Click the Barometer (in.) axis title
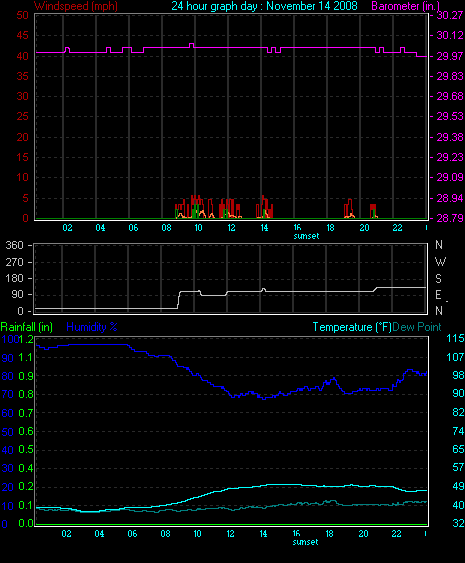 405,6
